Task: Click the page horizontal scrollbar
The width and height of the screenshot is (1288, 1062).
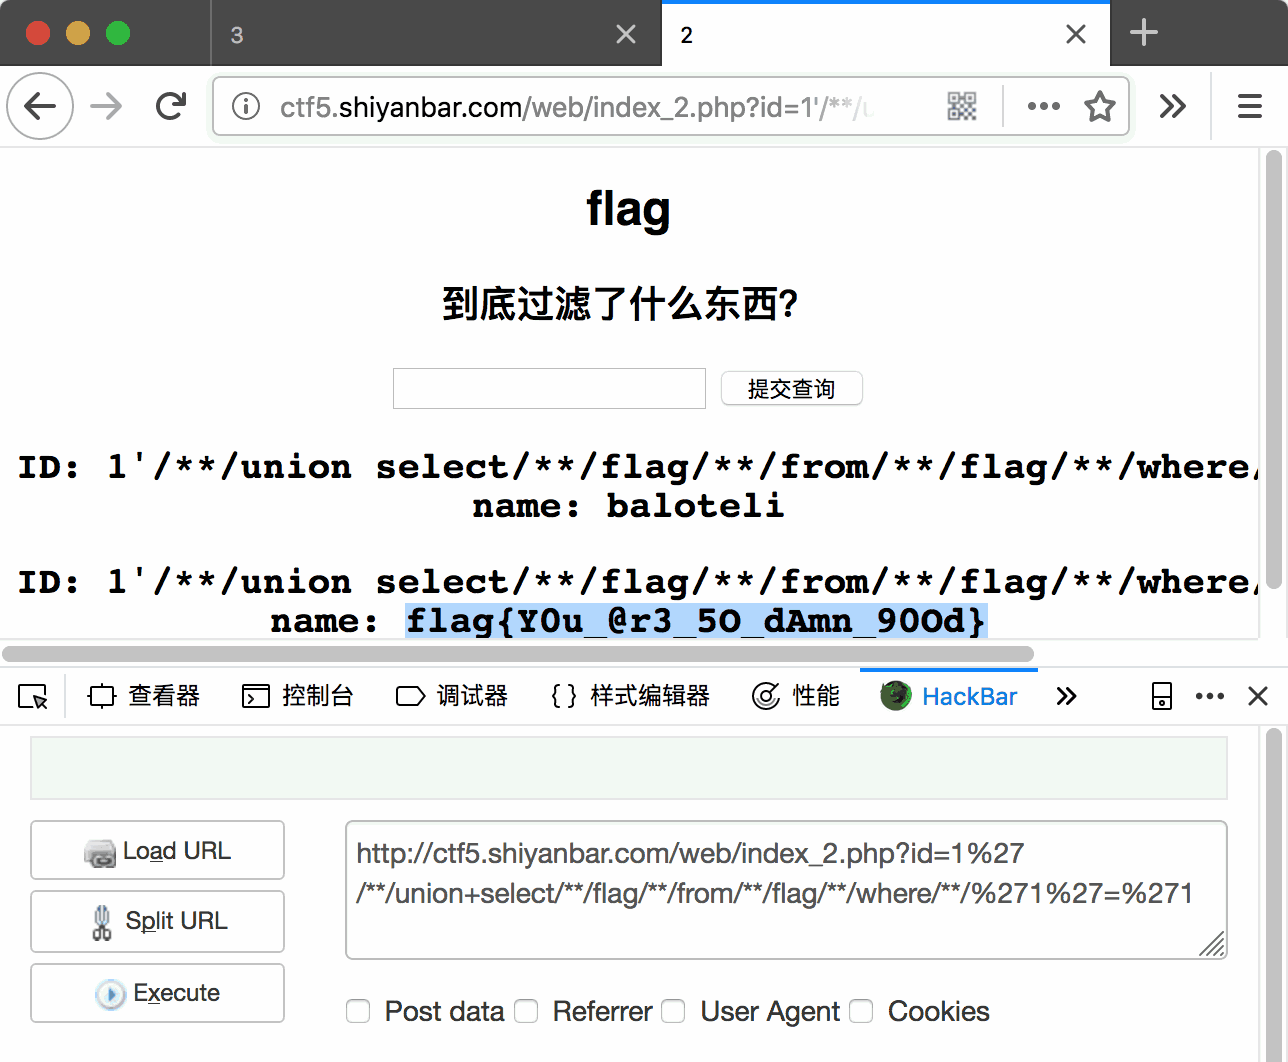Action: (x=518, y=654)
